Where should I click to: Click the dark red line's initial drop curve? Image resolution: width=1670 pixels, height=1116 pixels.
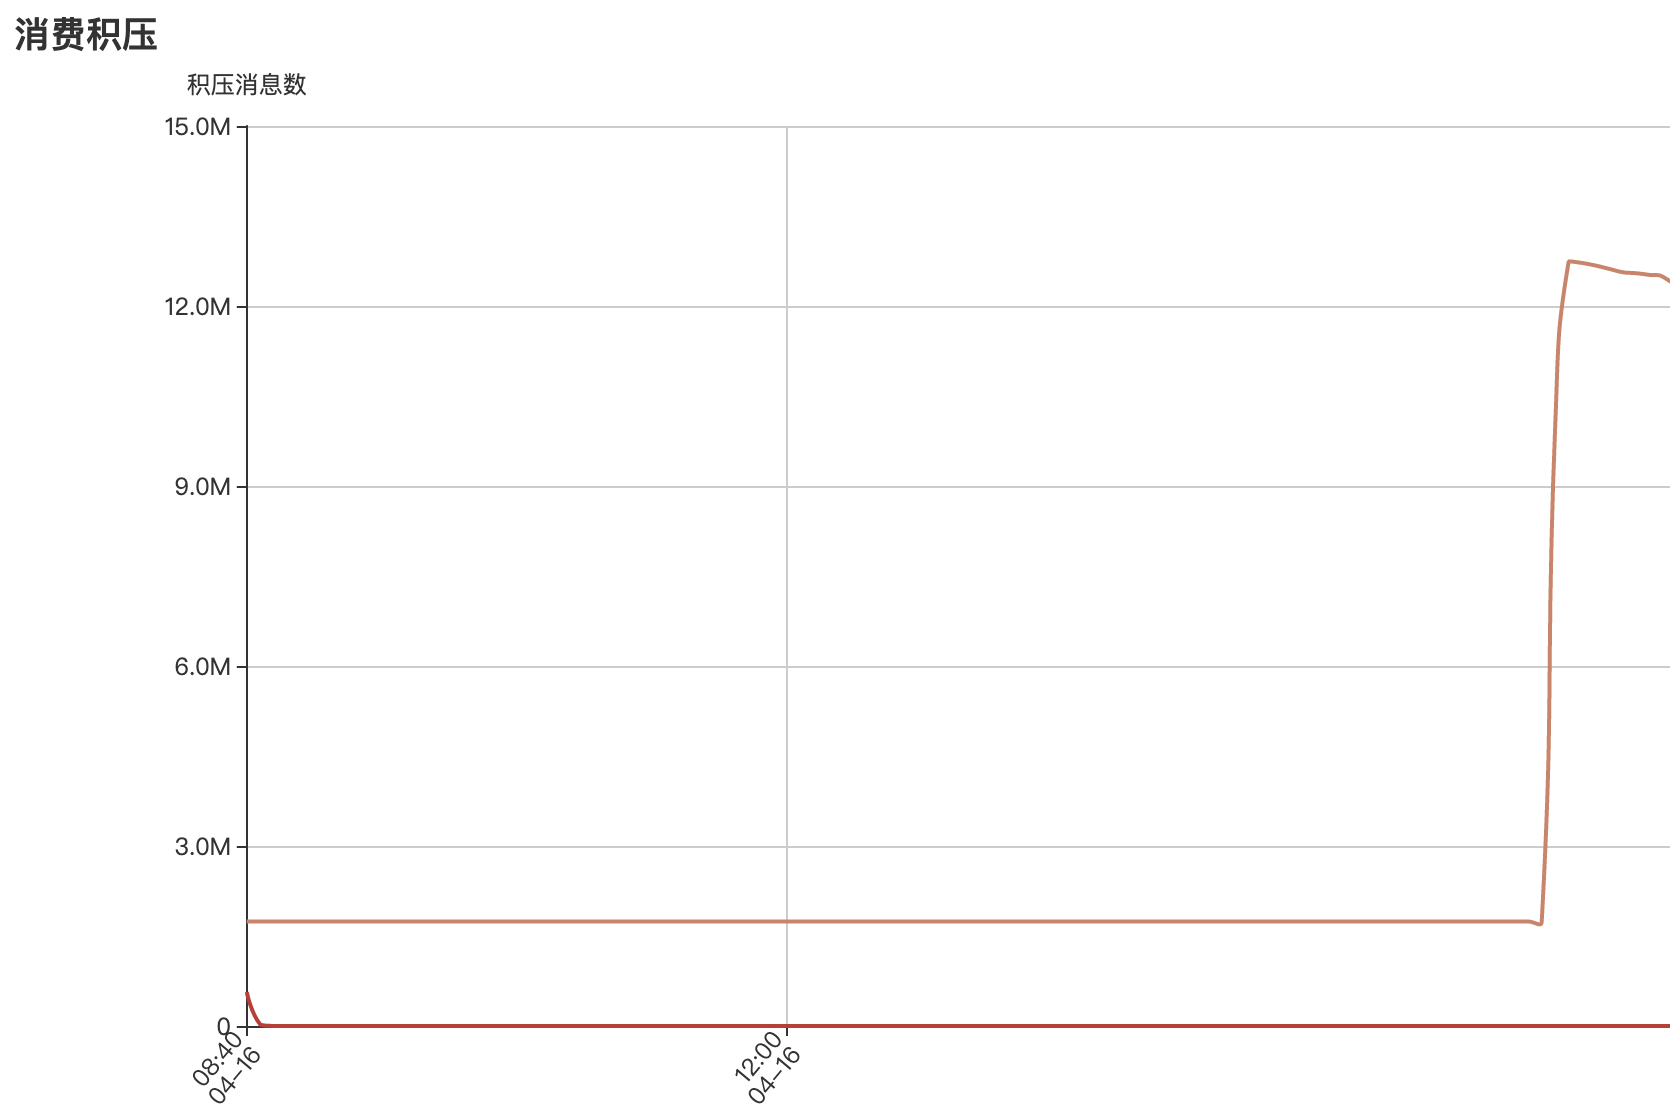point(253,1009)
